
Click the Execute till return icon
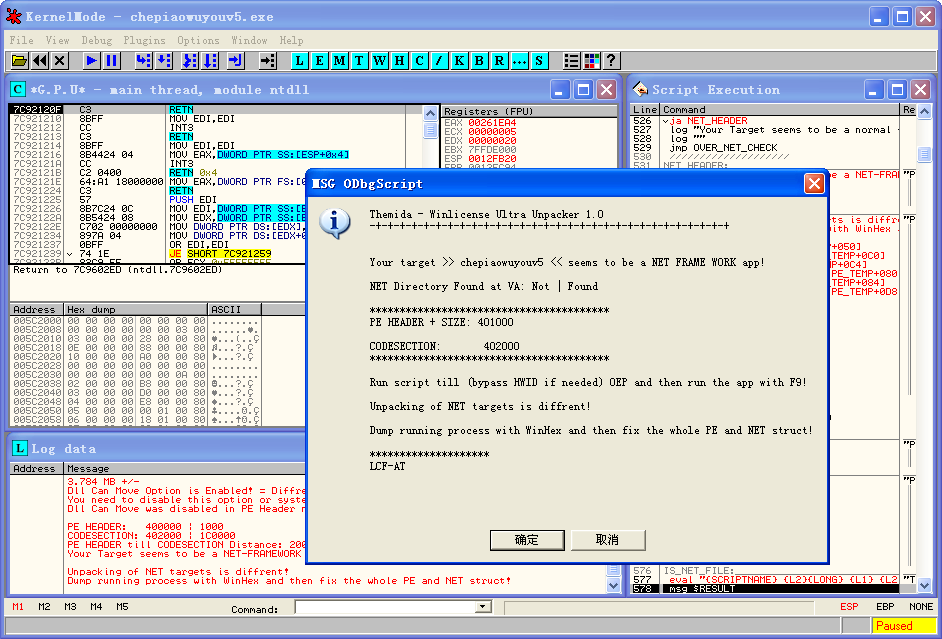[236, 60]
